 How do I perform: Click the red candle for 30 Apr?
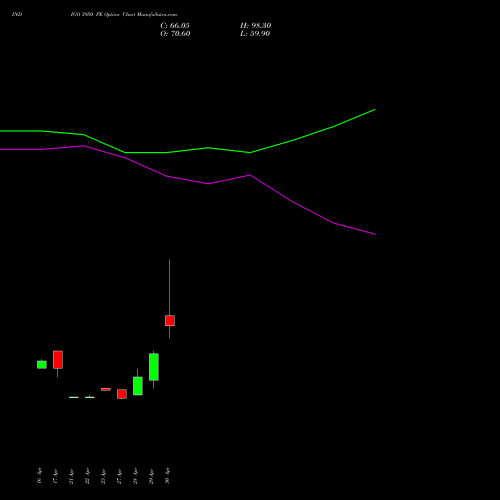tap(170, 321)
